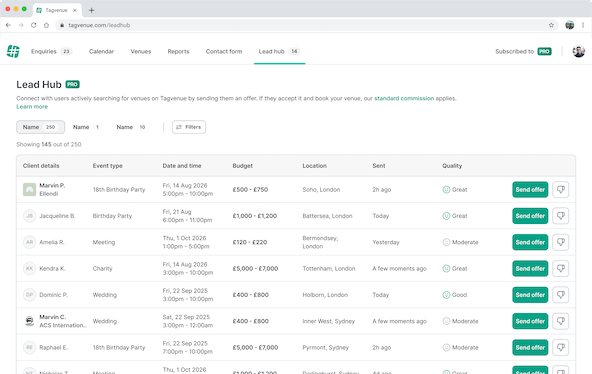Send offer to Raphael E.
Screen dimensions: 592x374
530,347
